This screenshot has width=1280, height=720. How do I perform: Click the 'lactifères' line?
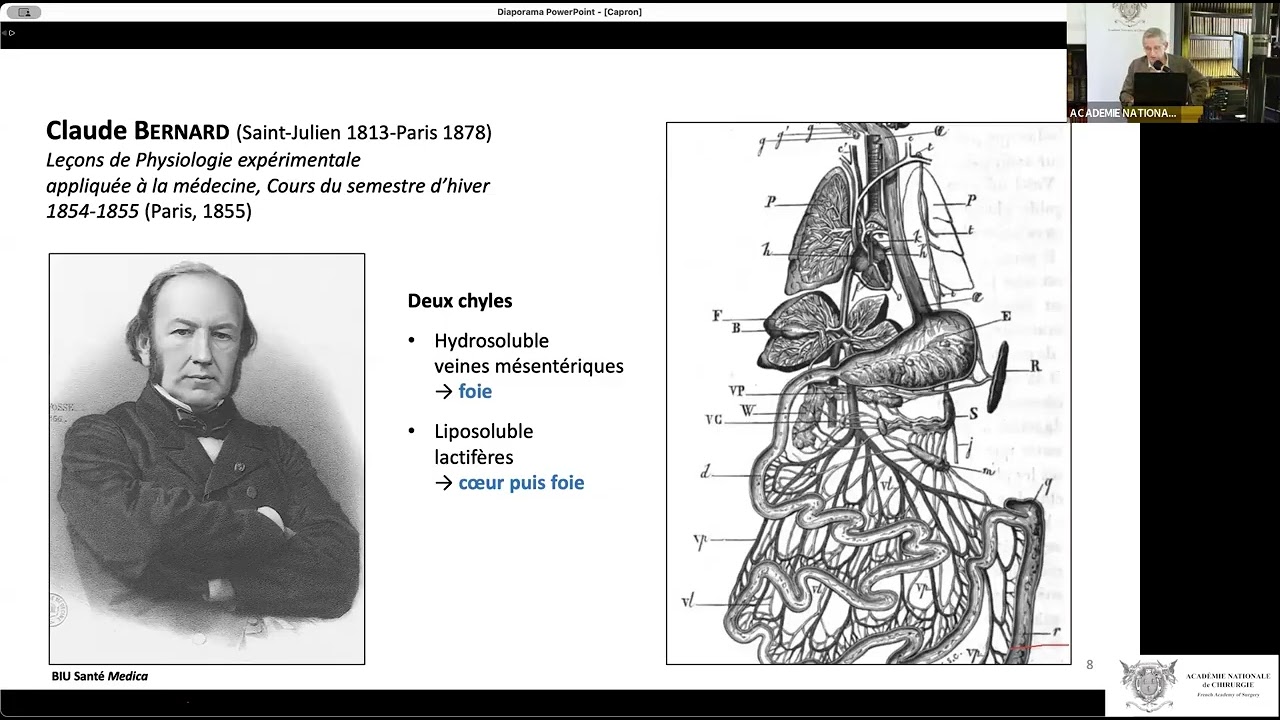click(474, 457)
